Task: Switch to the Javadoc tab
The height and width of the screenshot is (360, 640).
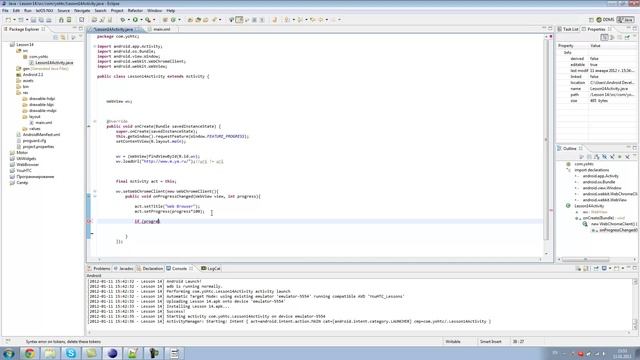Action: point(124,269)
